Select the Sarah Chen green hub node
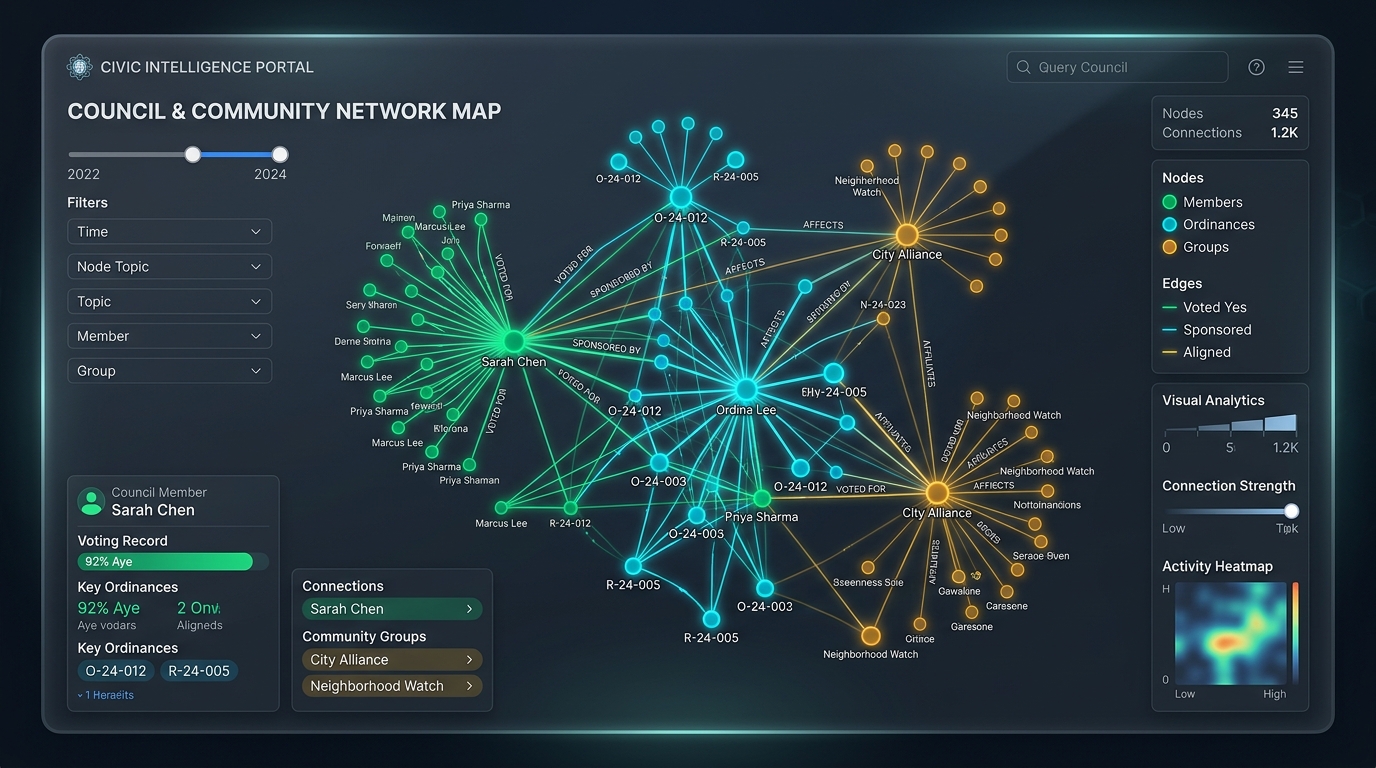 click(x=513, y=341)
